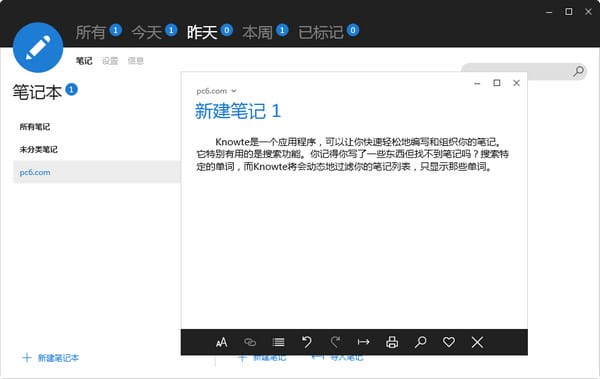Open font formatting in note toolbar
This screenshot has height=379, width=600.
coord(221,342)
